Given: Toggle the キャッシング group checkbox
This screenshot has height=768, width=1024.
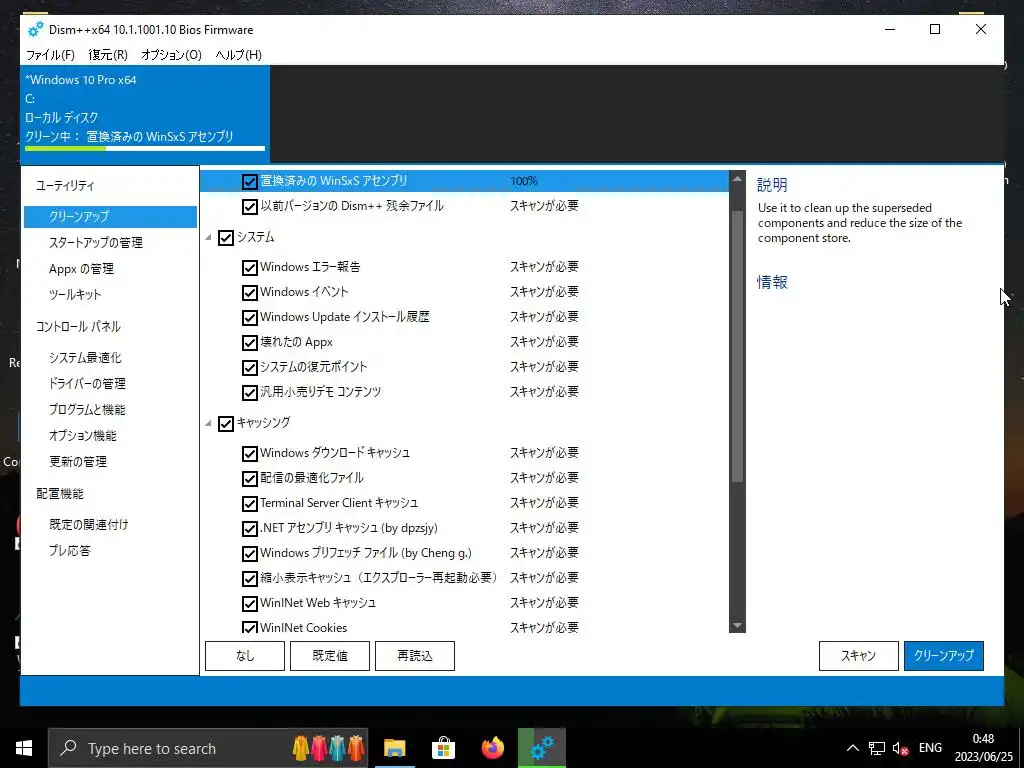Looking at the screenshot, I should [x=226, y=424].
